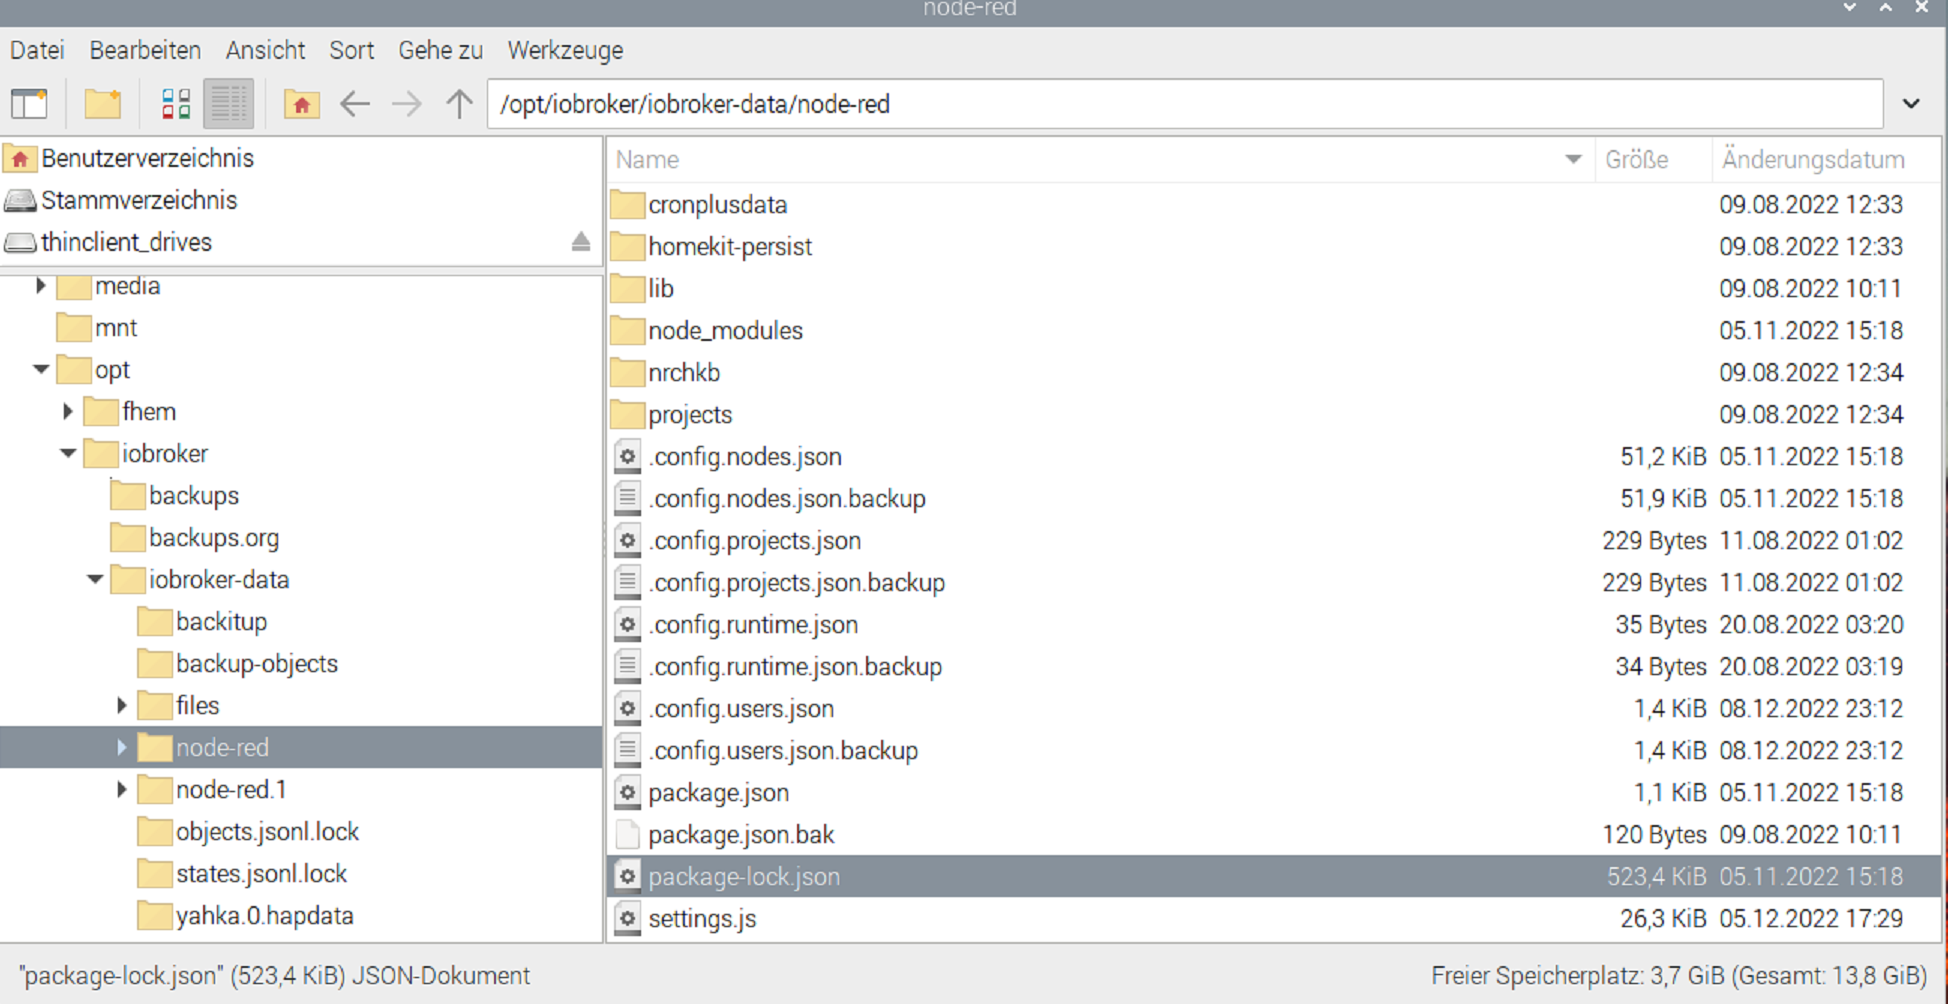Image resolution: width=1948 pixels, height=1004 pixels.
Task: Collapse the iobroker-data folder tree arrow
Action: pos(95,580)
